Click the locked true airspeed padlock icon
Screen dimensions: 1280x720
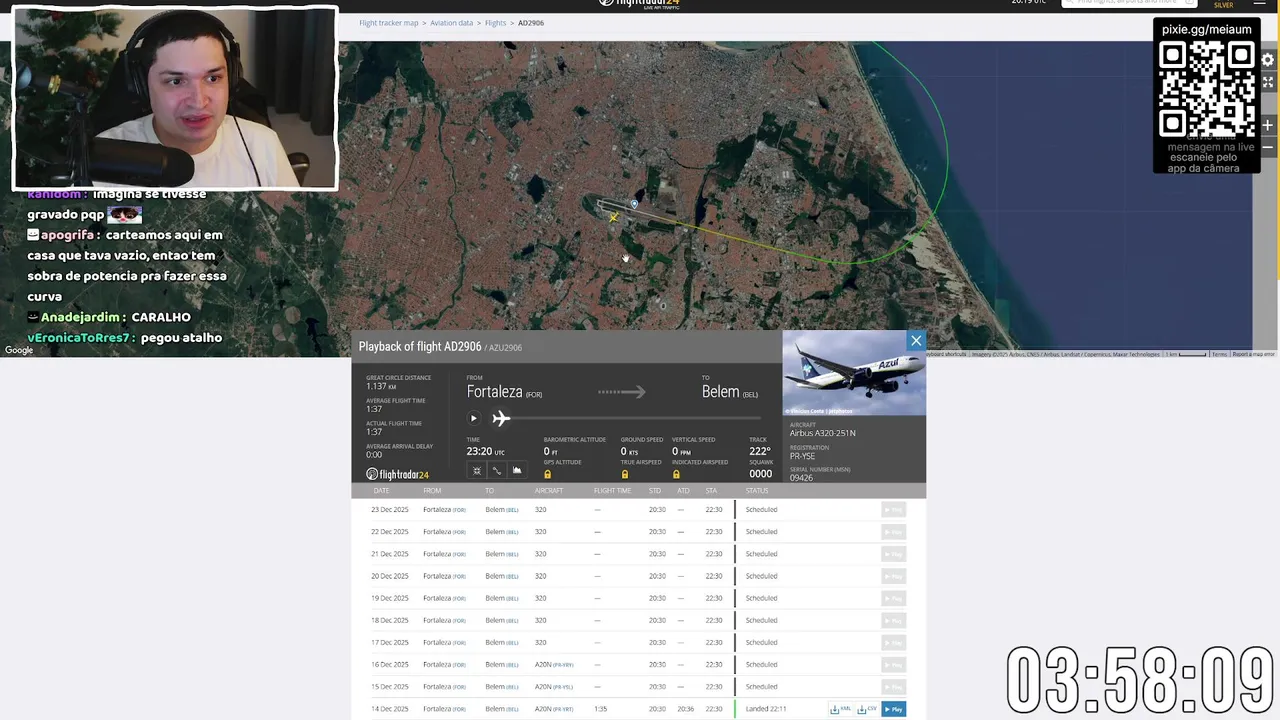[625, 474]
